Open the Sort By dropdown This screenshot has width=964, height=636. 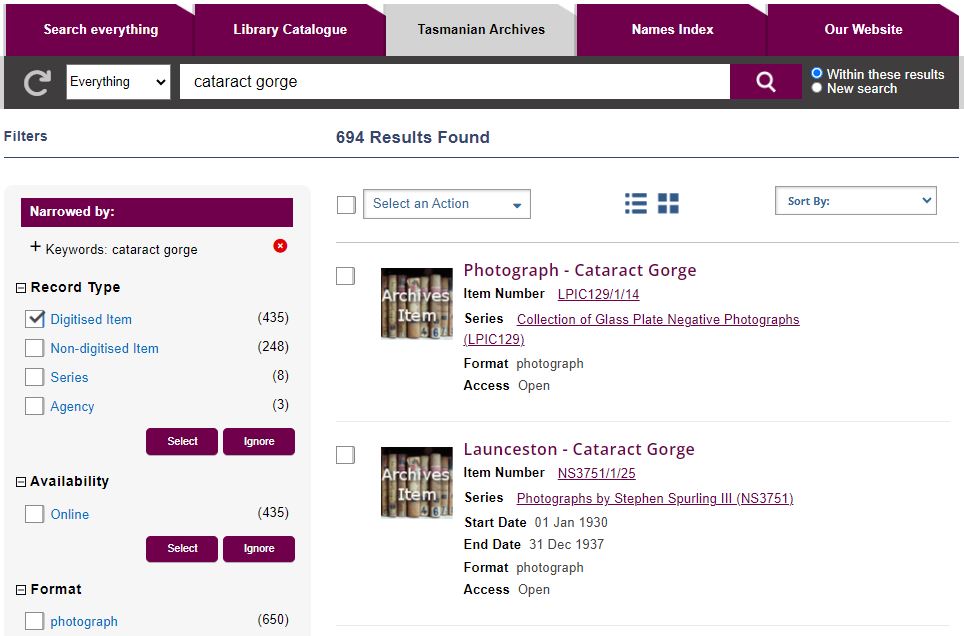pyautogui.click(x=855, y=201)
